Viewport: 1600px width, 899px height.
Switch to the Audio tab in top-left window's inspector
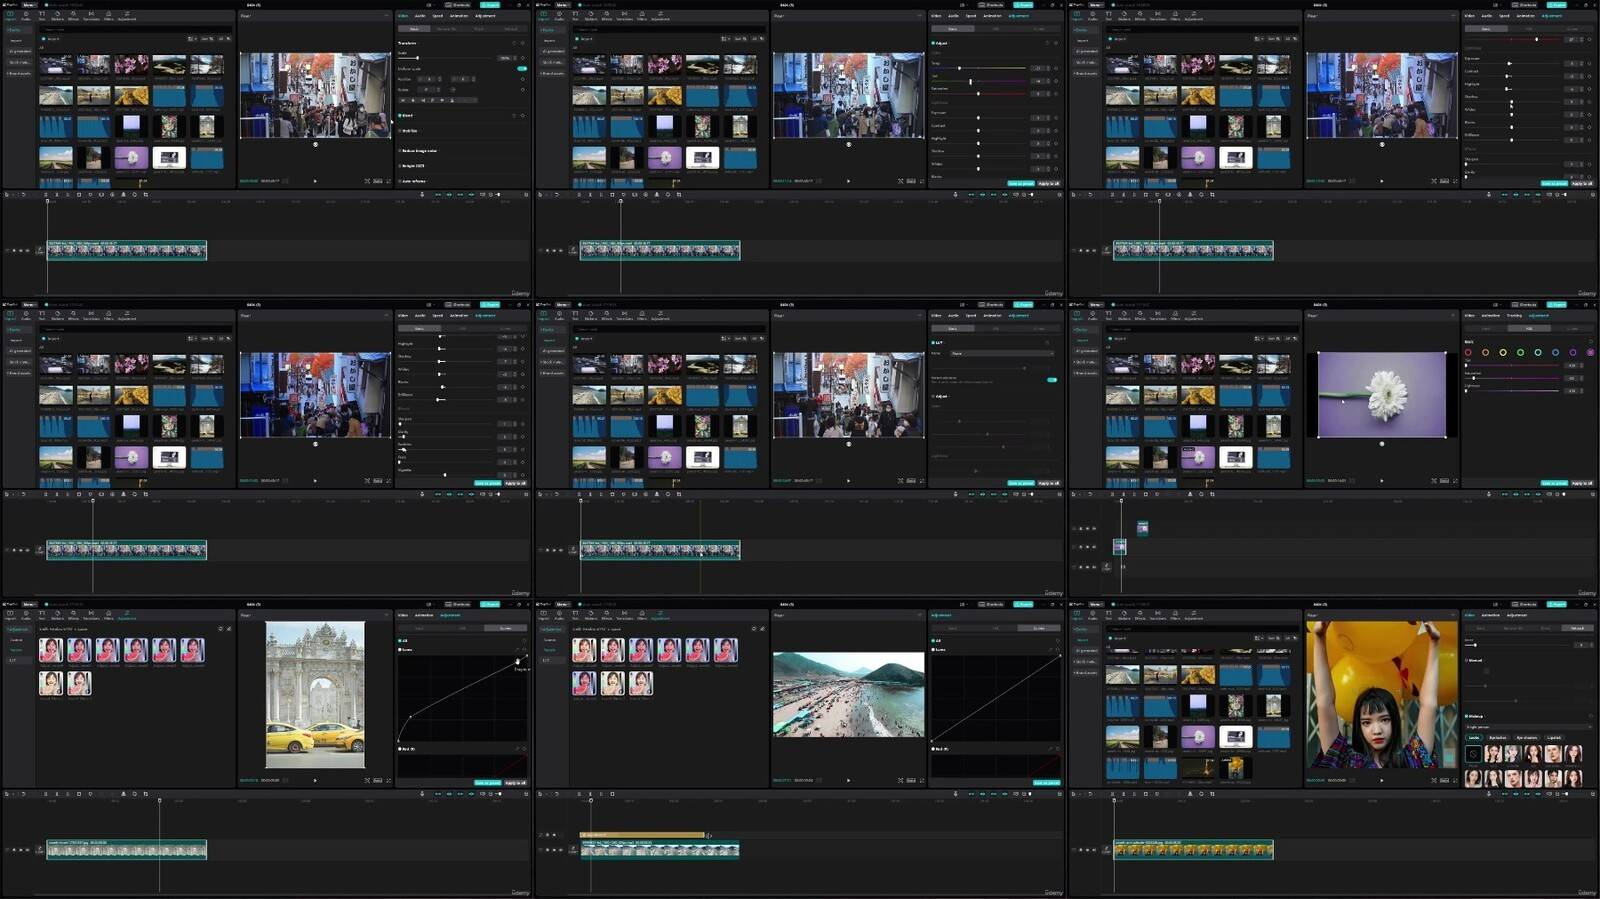pyautogui.click(x=419, y=16)
